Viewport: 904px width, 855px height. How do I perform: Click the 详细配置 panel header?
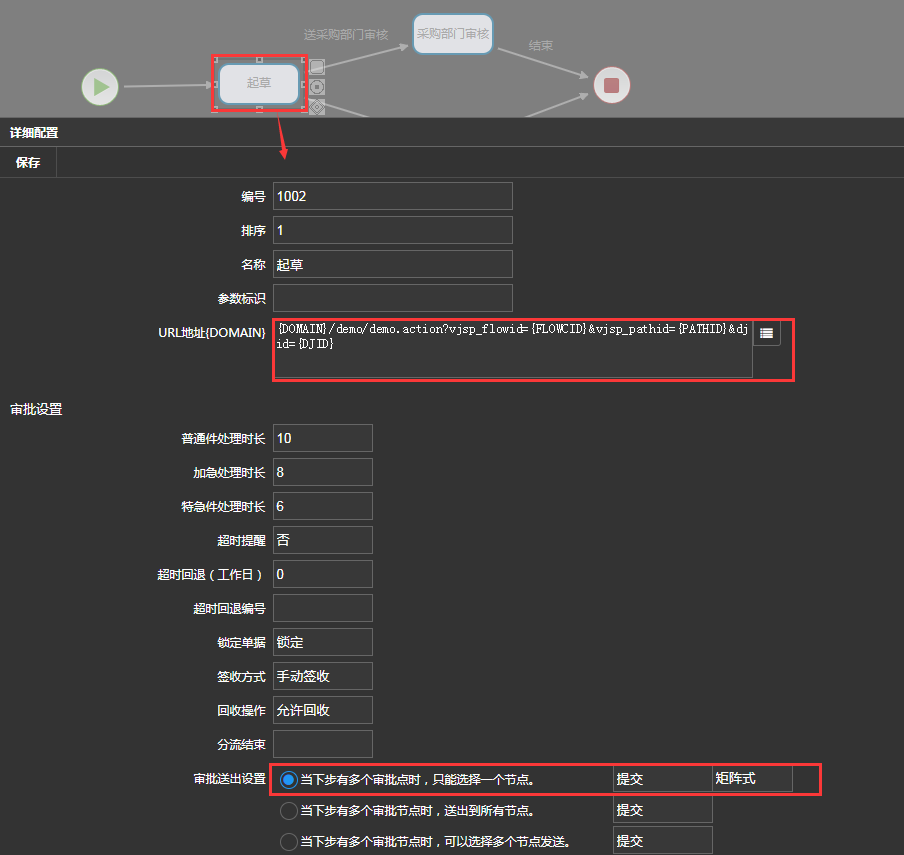(34, 132)
